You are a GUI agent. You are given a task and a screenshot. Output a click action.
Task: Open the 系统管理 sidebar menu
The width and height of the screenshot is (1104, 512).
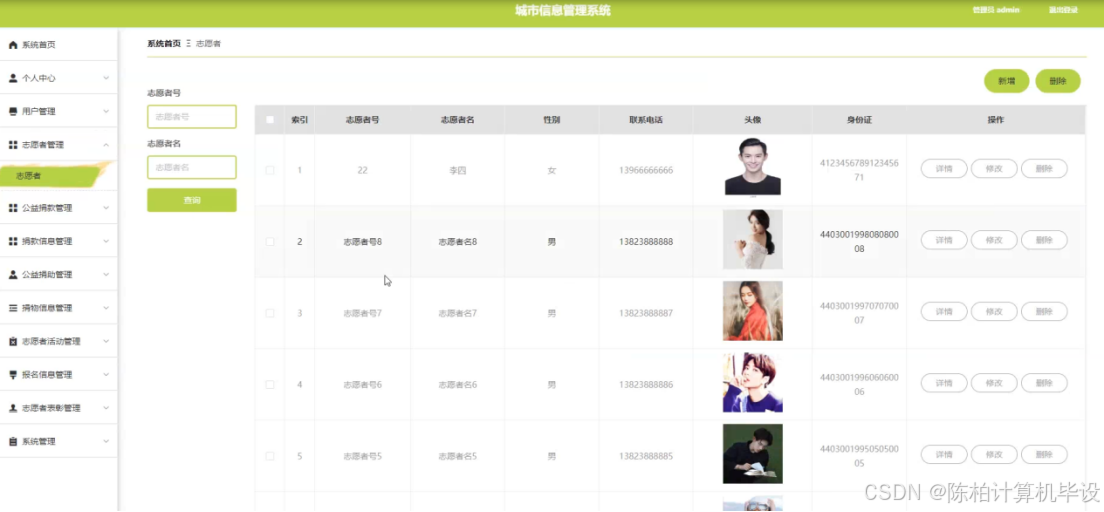(x=58, y=442)
